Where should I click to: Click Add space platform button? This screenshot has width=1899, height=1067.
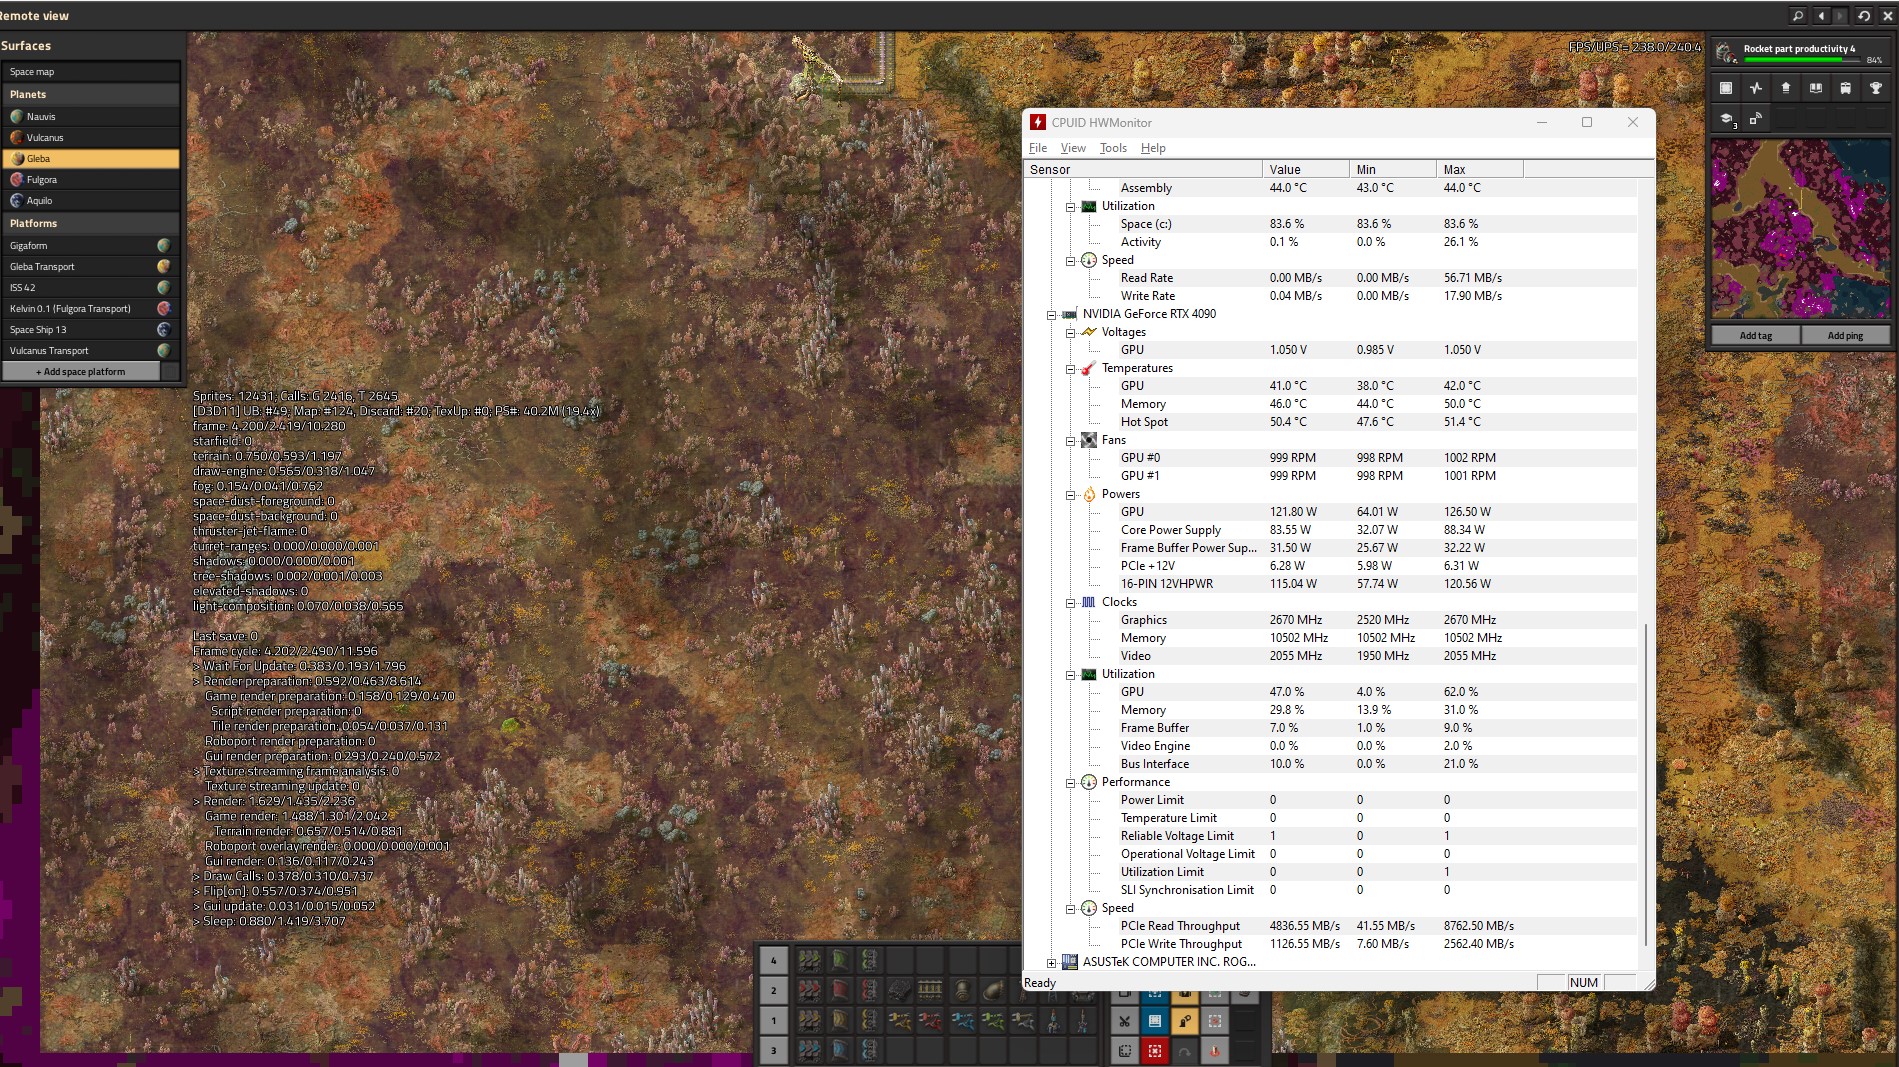coord(81,371)
